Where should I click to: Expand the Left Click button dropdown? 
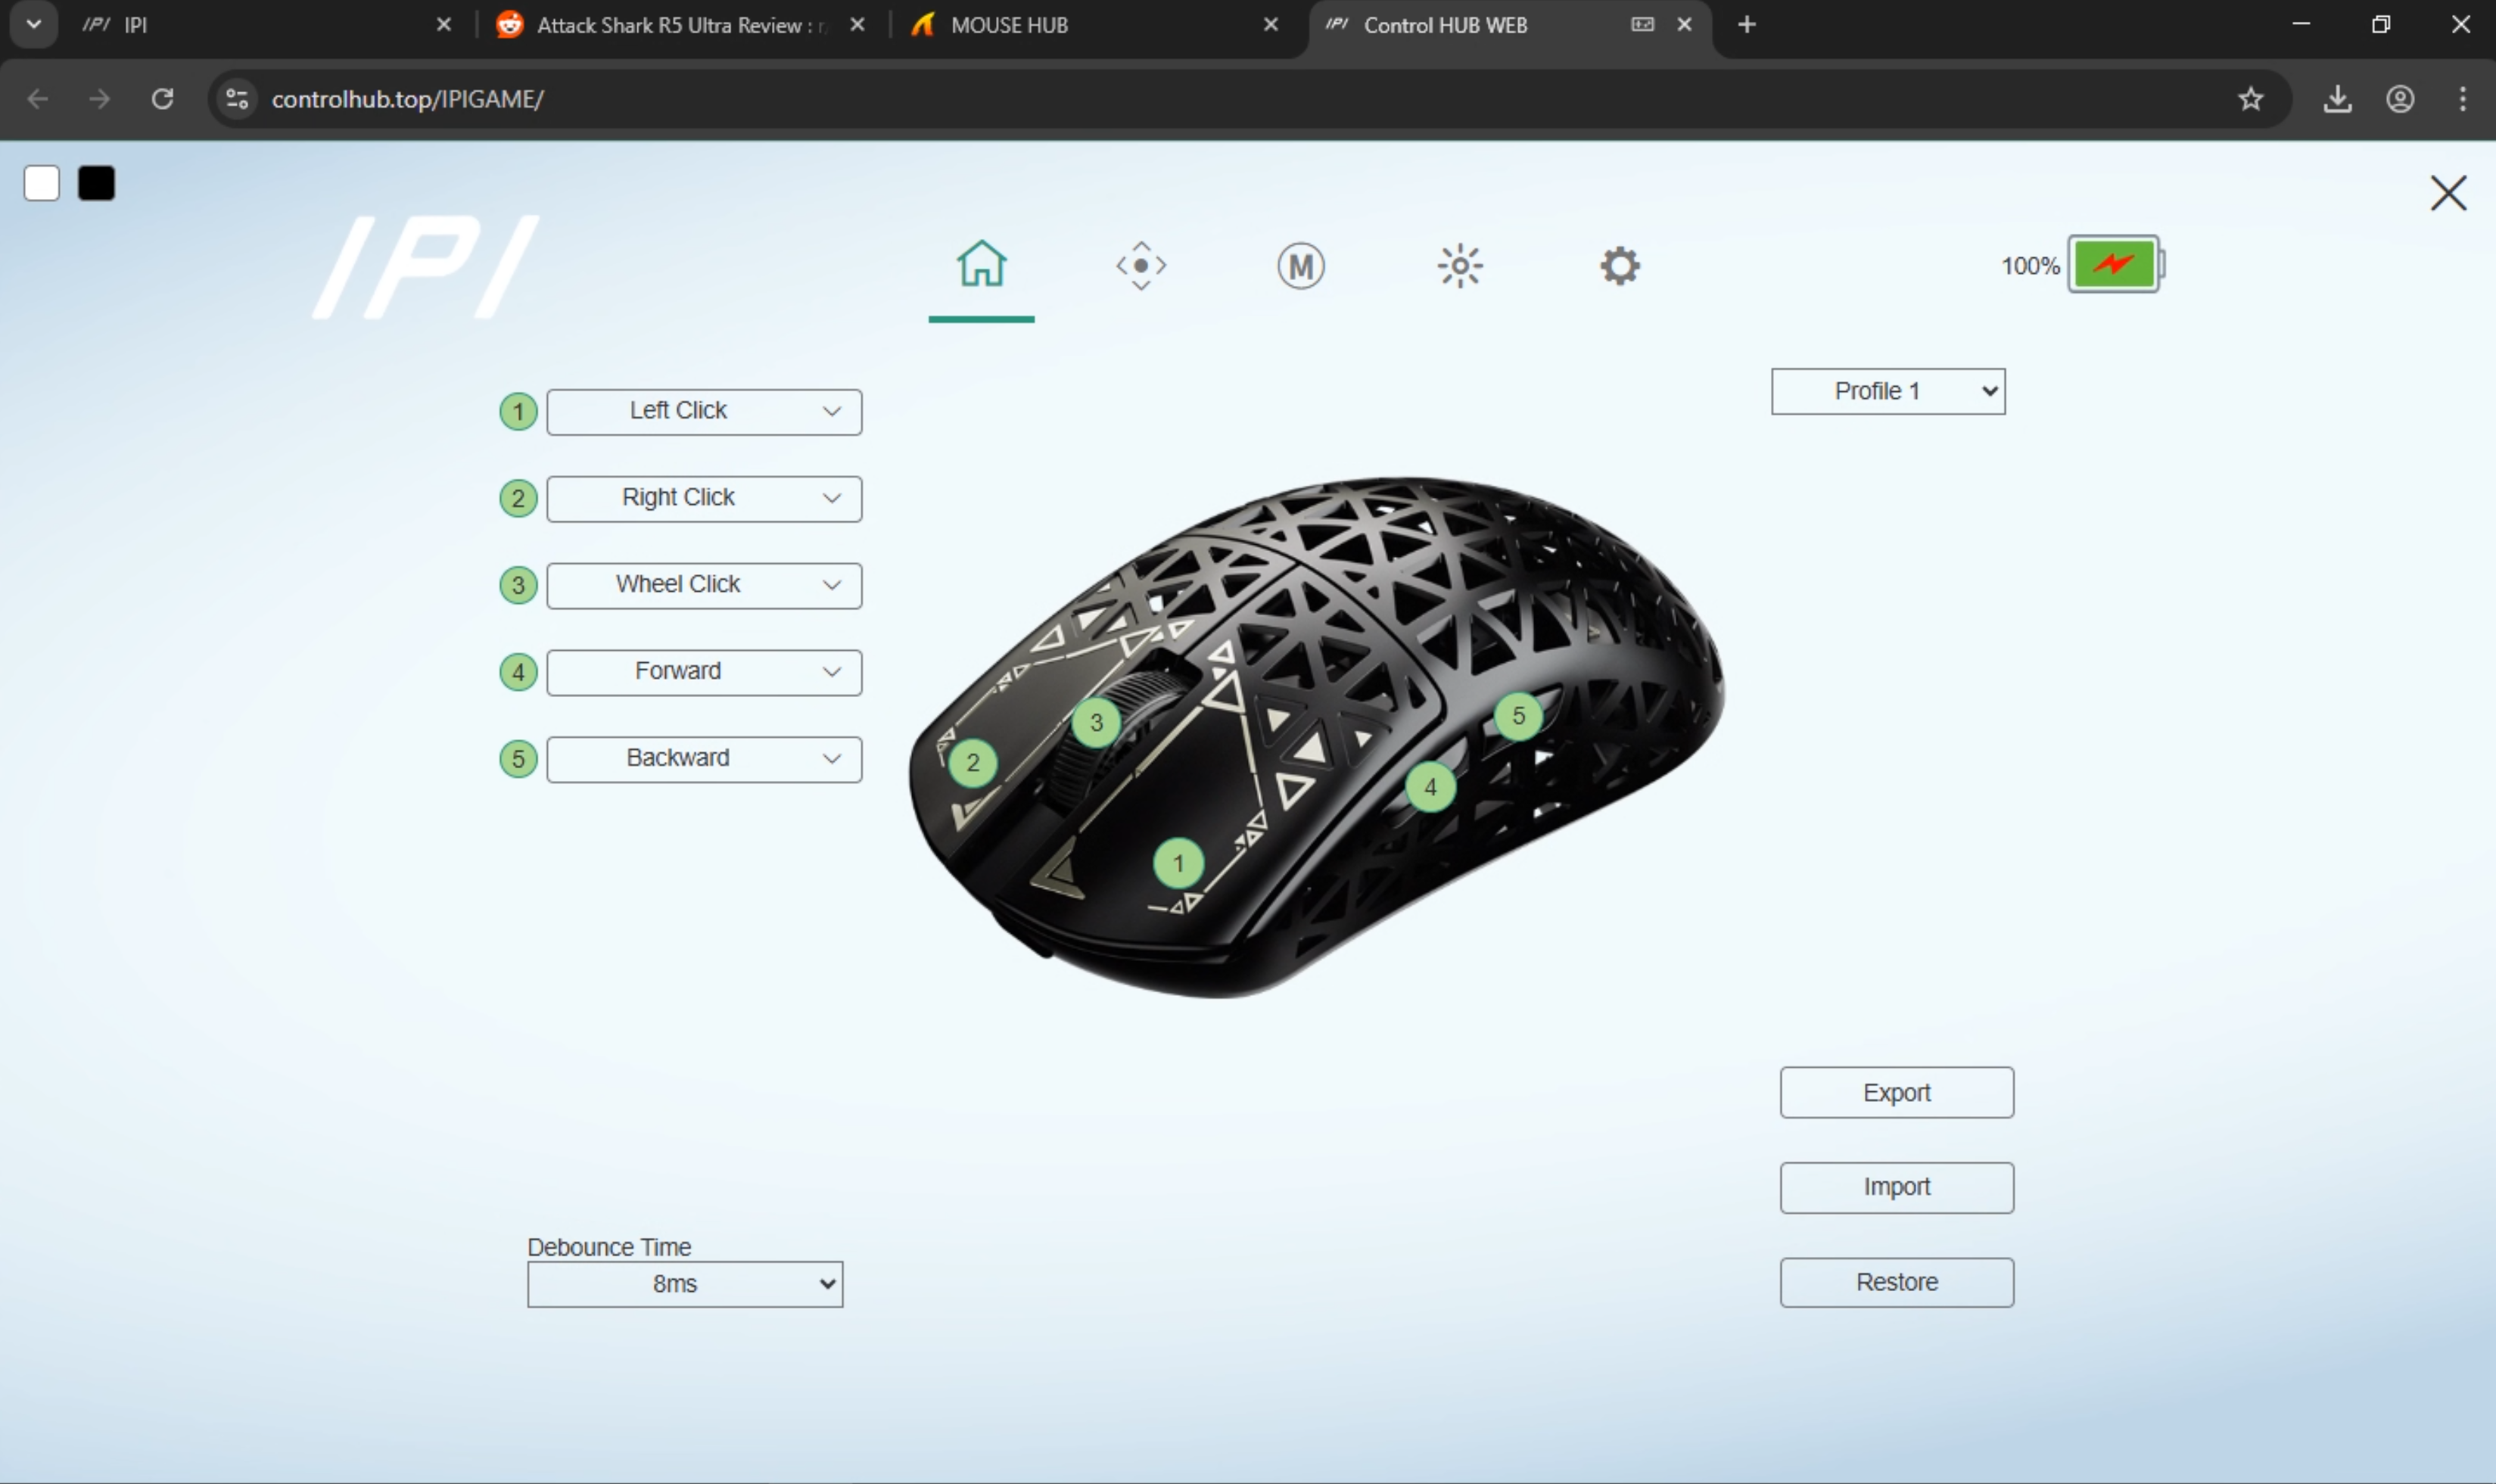tap(704, 411)
